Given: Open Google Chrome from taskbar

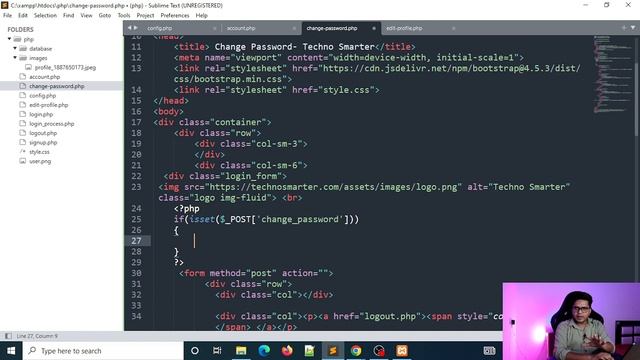Looking at the screenshot, I should click(356, 351).
